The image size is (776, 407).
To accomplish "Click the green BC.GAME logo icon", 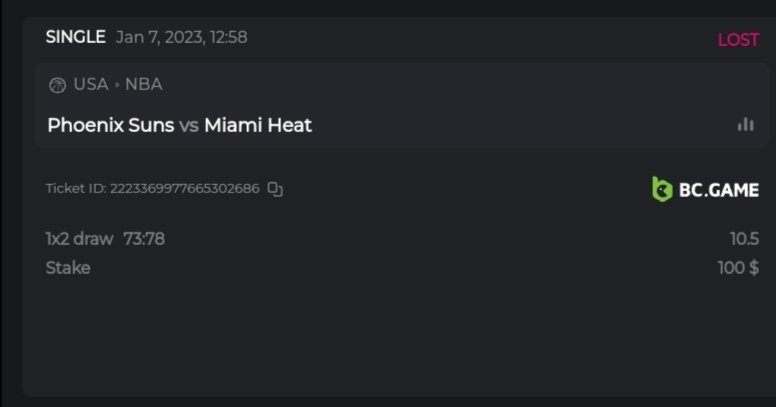I will [x=662, y=189].
